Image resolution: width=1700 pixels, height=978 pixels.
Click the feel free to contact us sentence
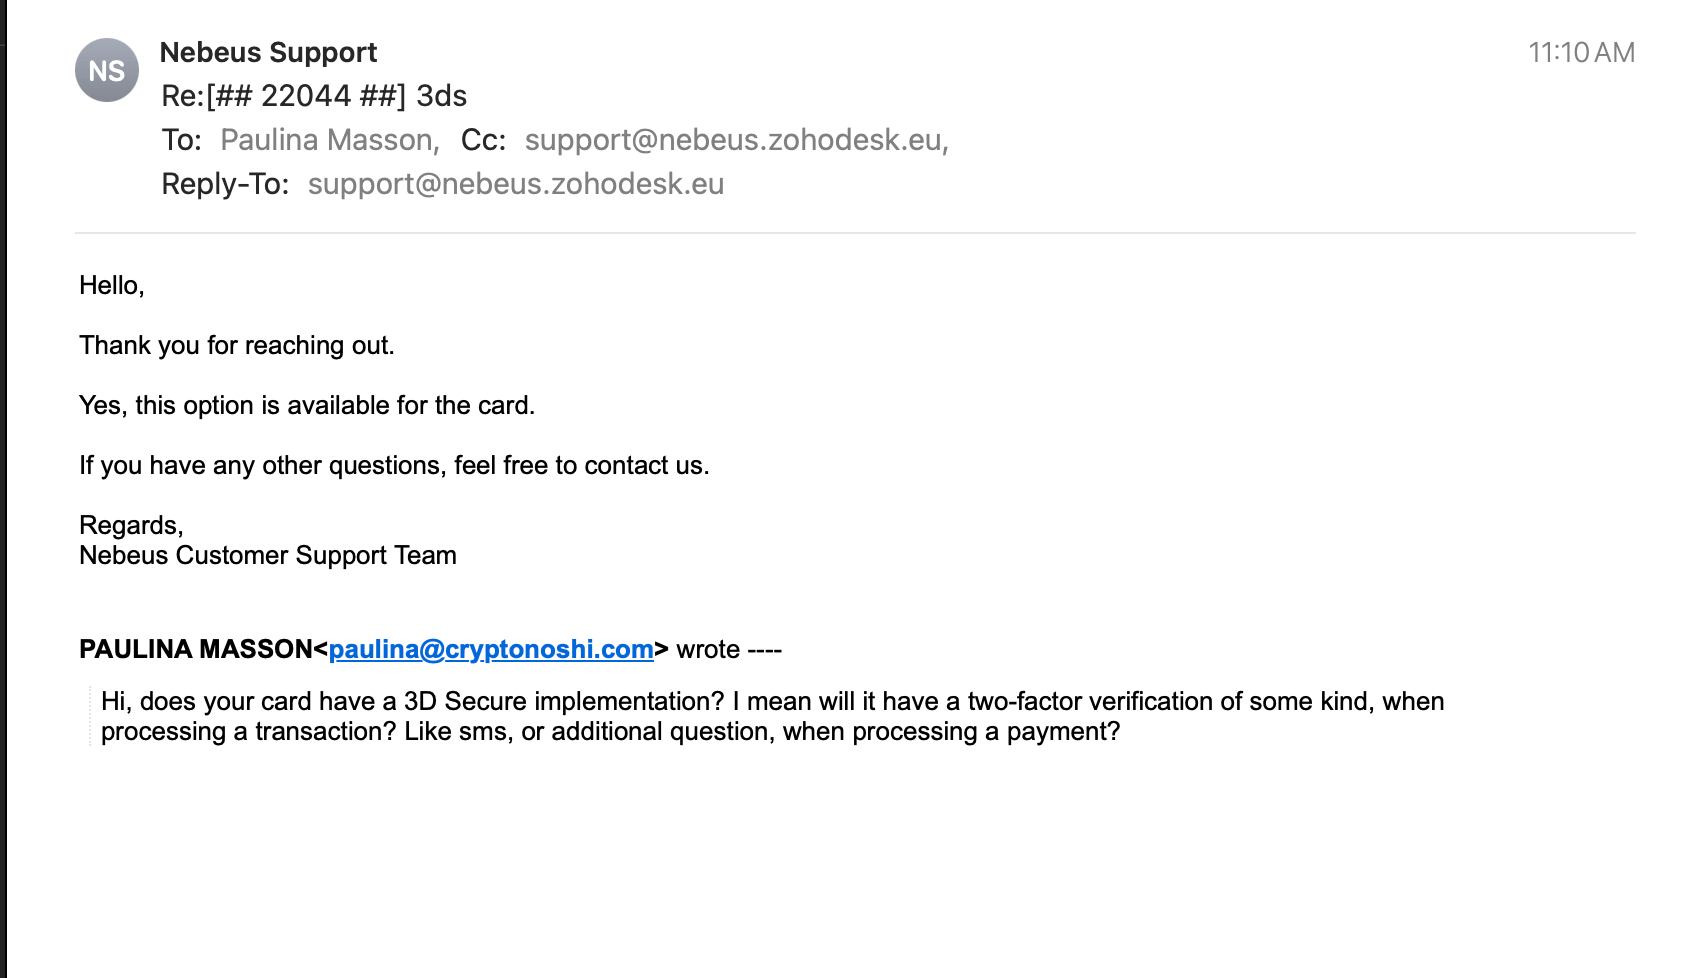click(x=394, y=466)
